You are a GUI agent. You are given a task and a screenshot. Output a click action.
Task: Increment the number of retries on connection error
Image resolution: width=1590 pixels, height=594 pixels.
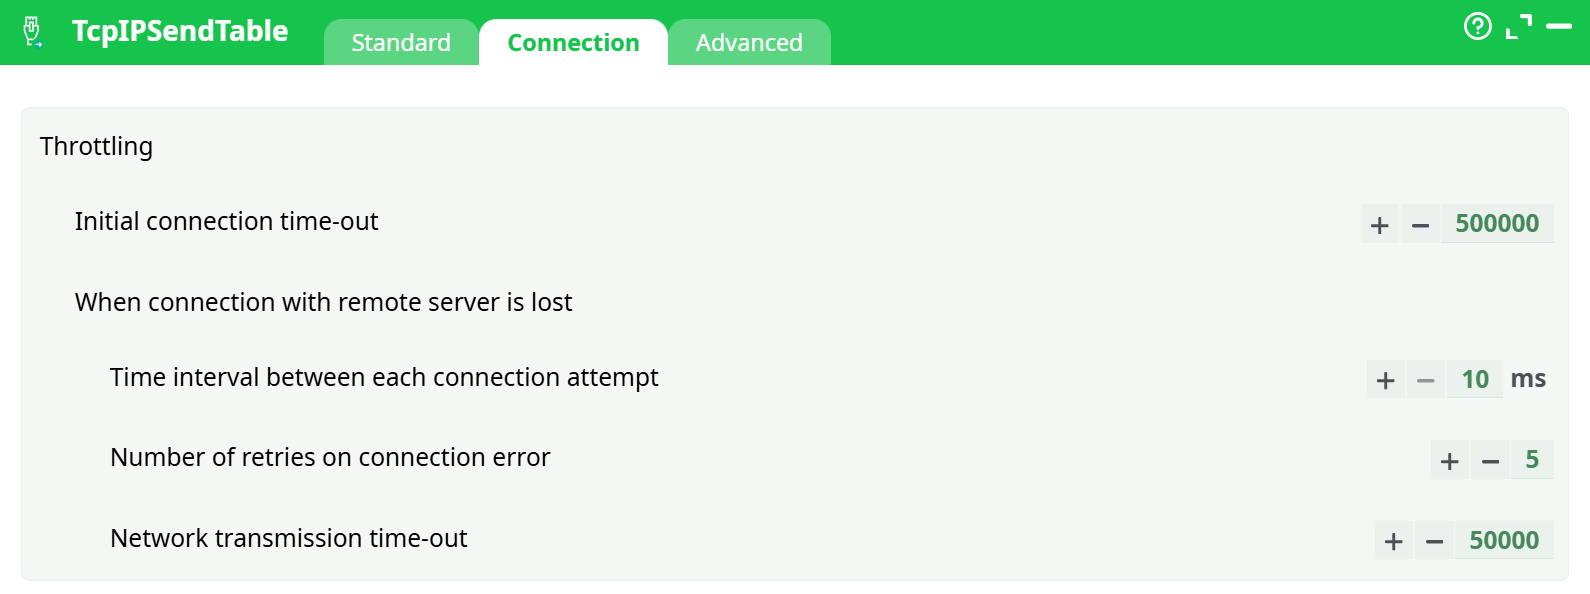[x=1449, y=460]
